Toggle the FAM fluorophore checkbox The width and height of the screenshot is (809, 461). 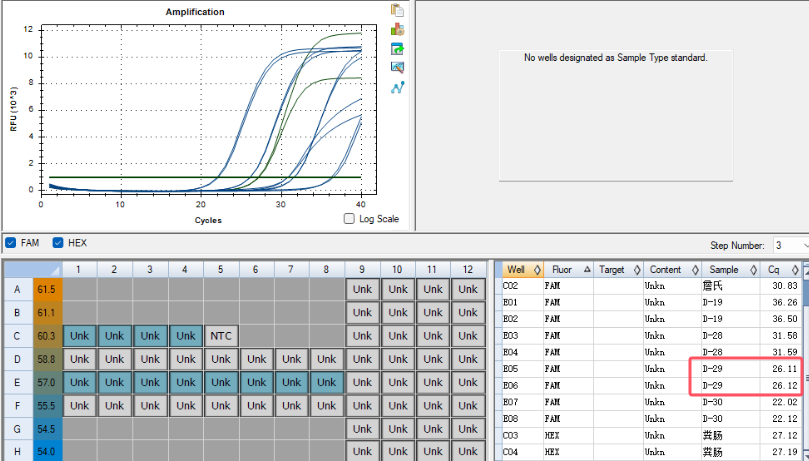pyautogui.click(x=10, y=242)
